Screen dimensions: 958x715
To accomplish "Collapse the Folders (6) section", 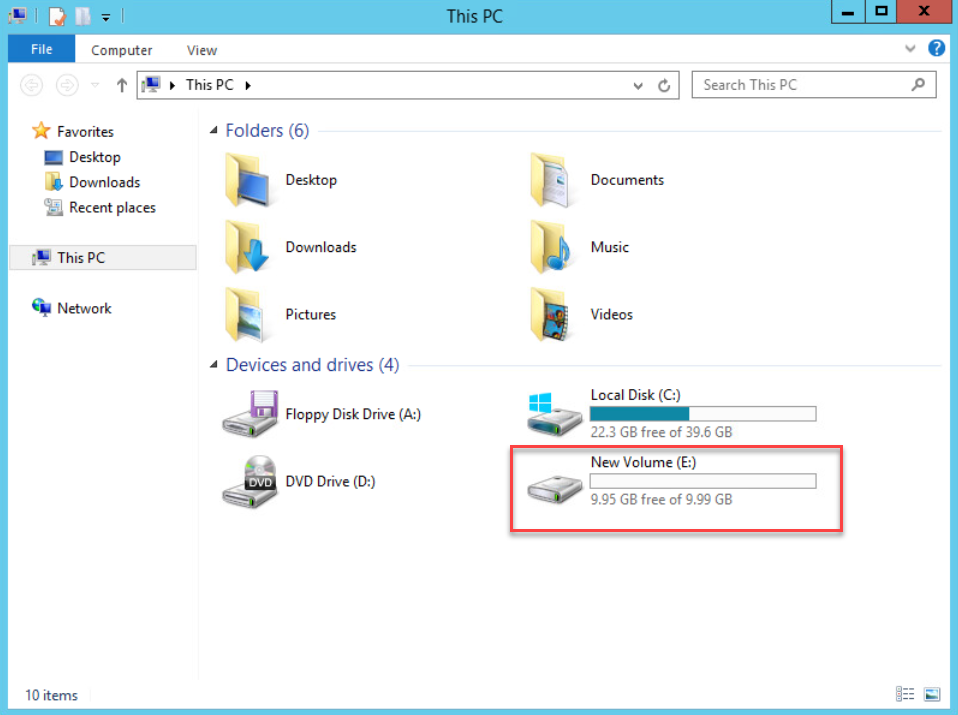I will (214, 130).
